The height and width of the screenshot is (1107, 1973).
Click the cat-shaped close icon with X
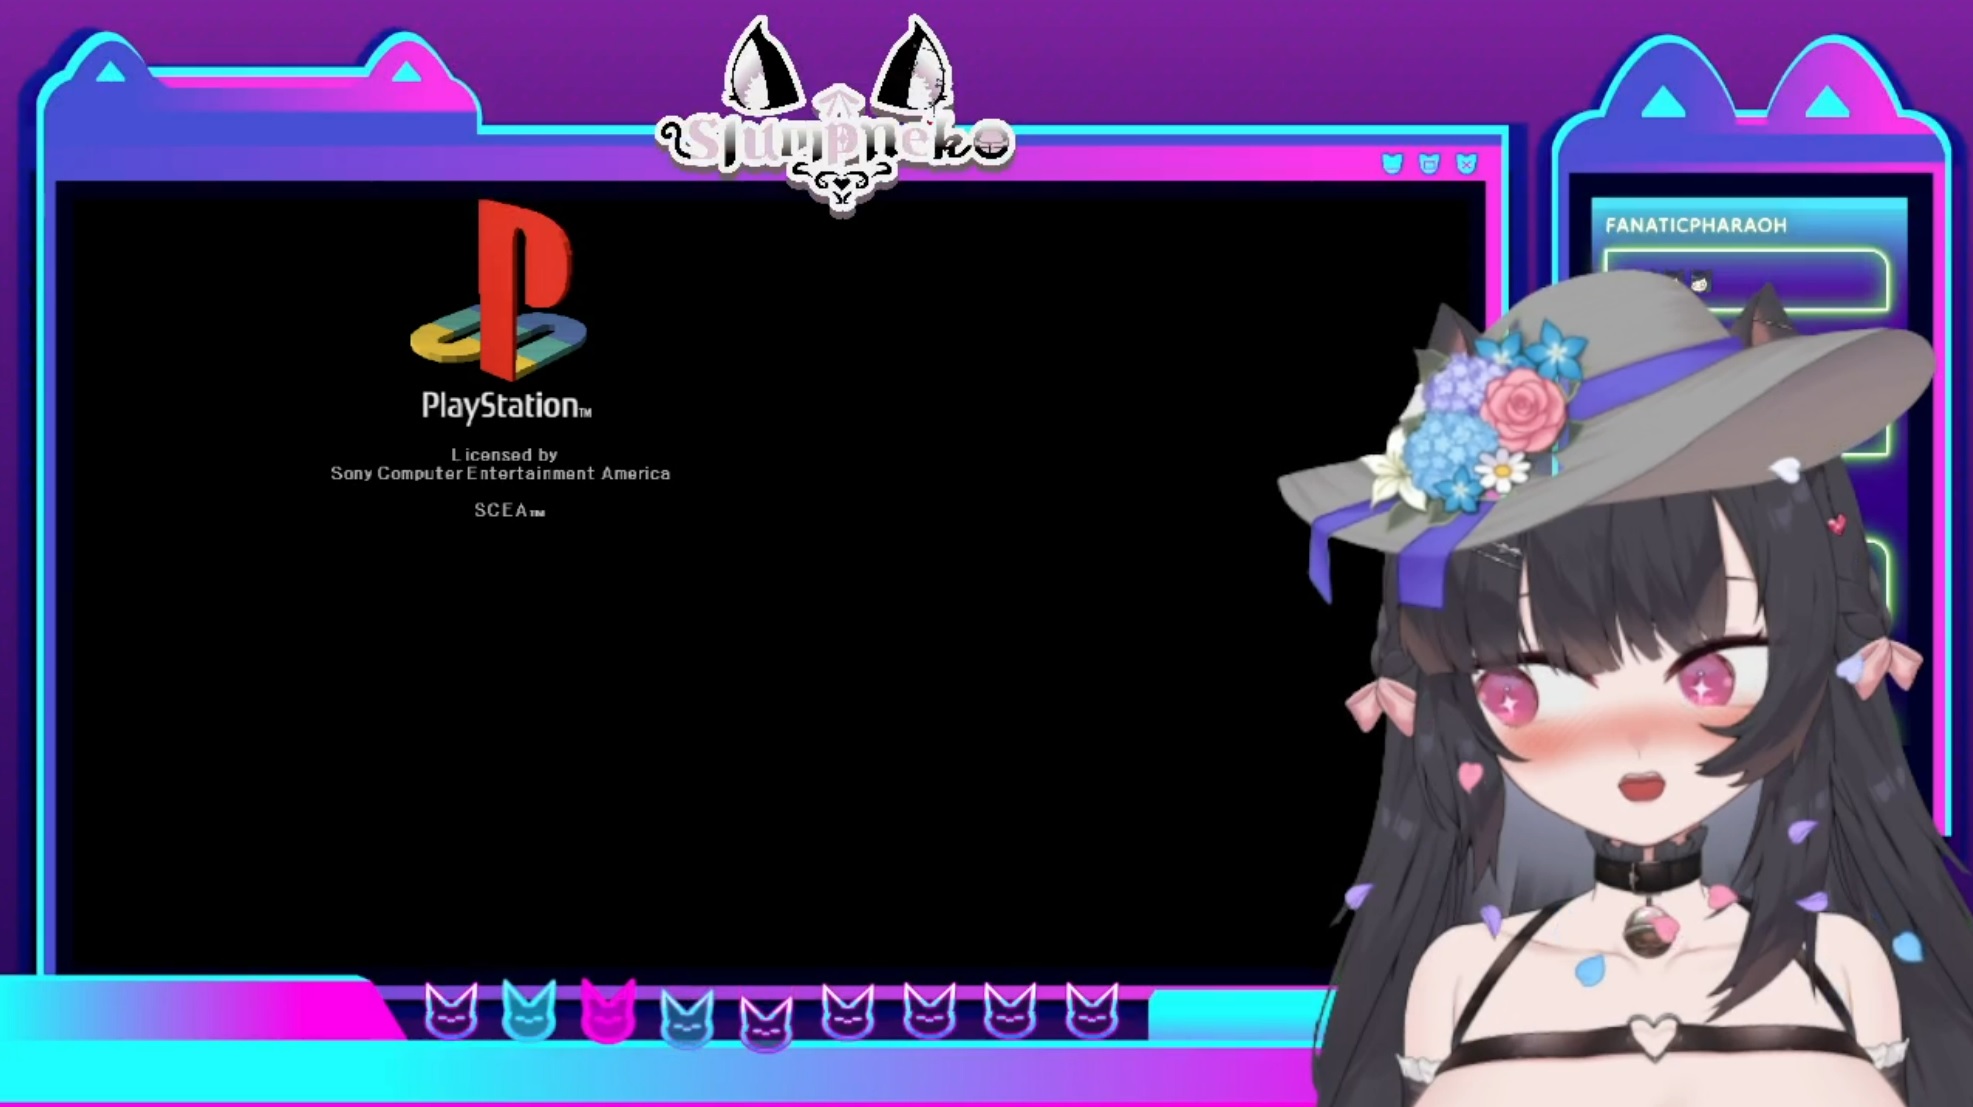(1466, 164)
